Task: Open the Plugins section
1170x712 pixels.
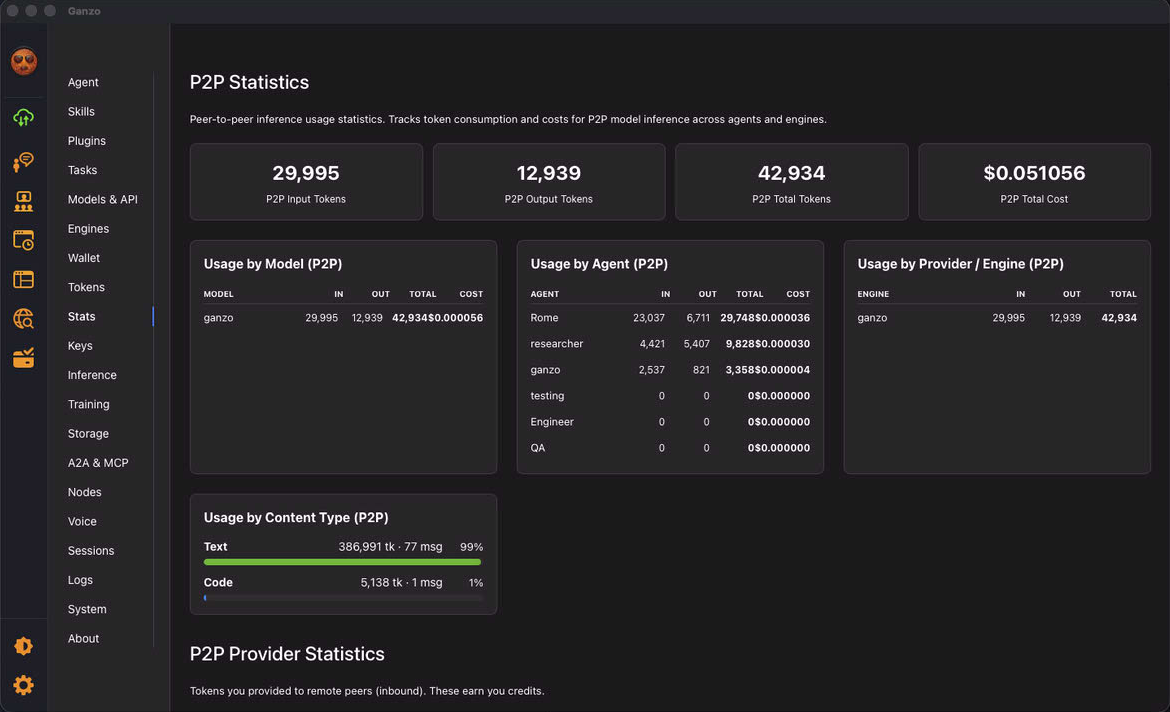Action: (87, 140)
